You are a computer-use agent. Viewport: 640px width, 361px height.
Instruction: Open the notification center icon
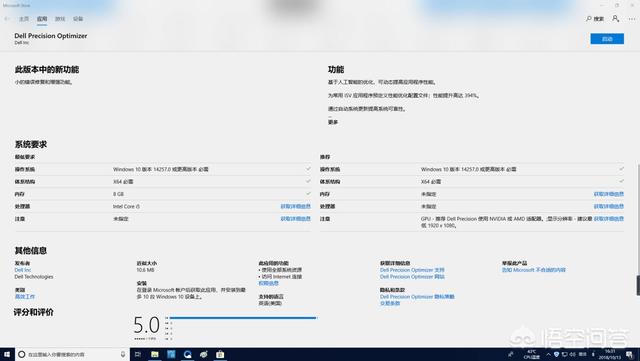[629, 354]
